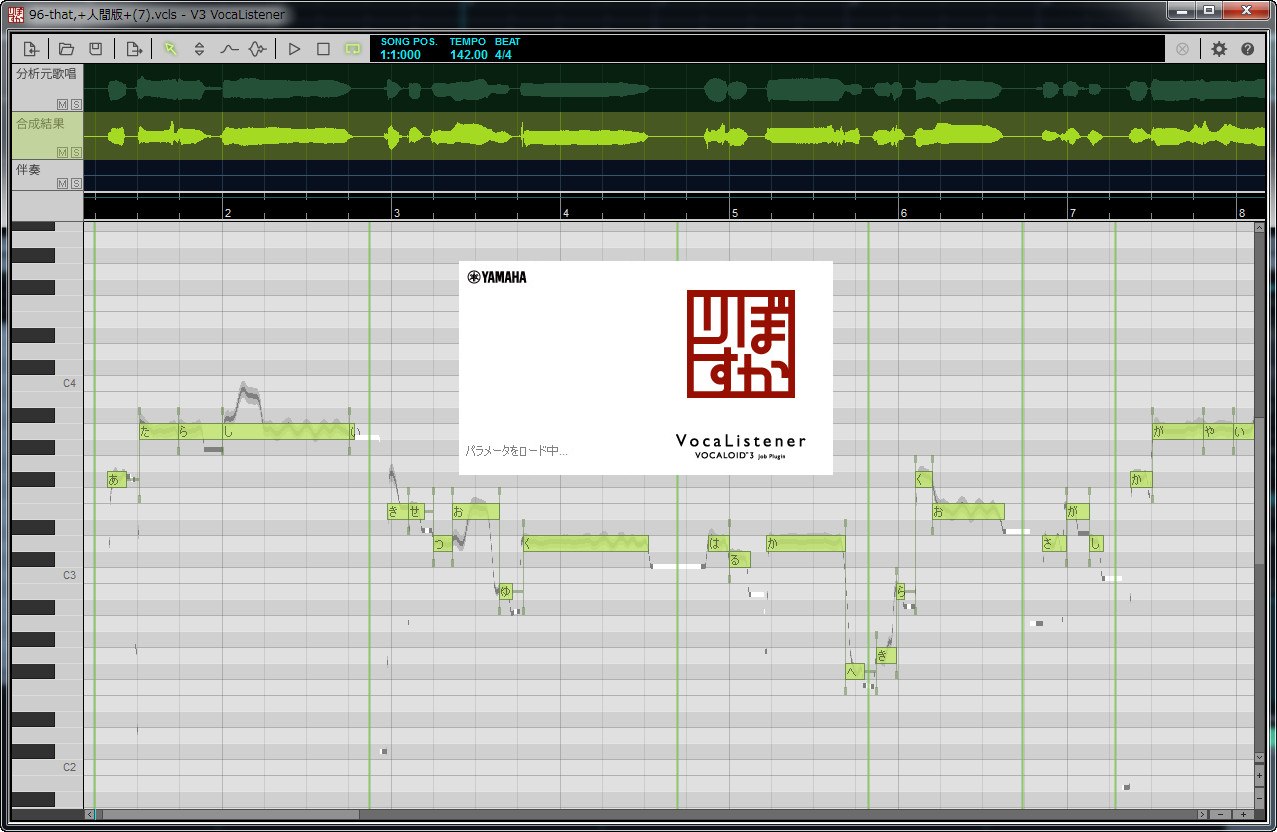
Task: Select the long note し near measure 2
Action: tap(285, 432)
